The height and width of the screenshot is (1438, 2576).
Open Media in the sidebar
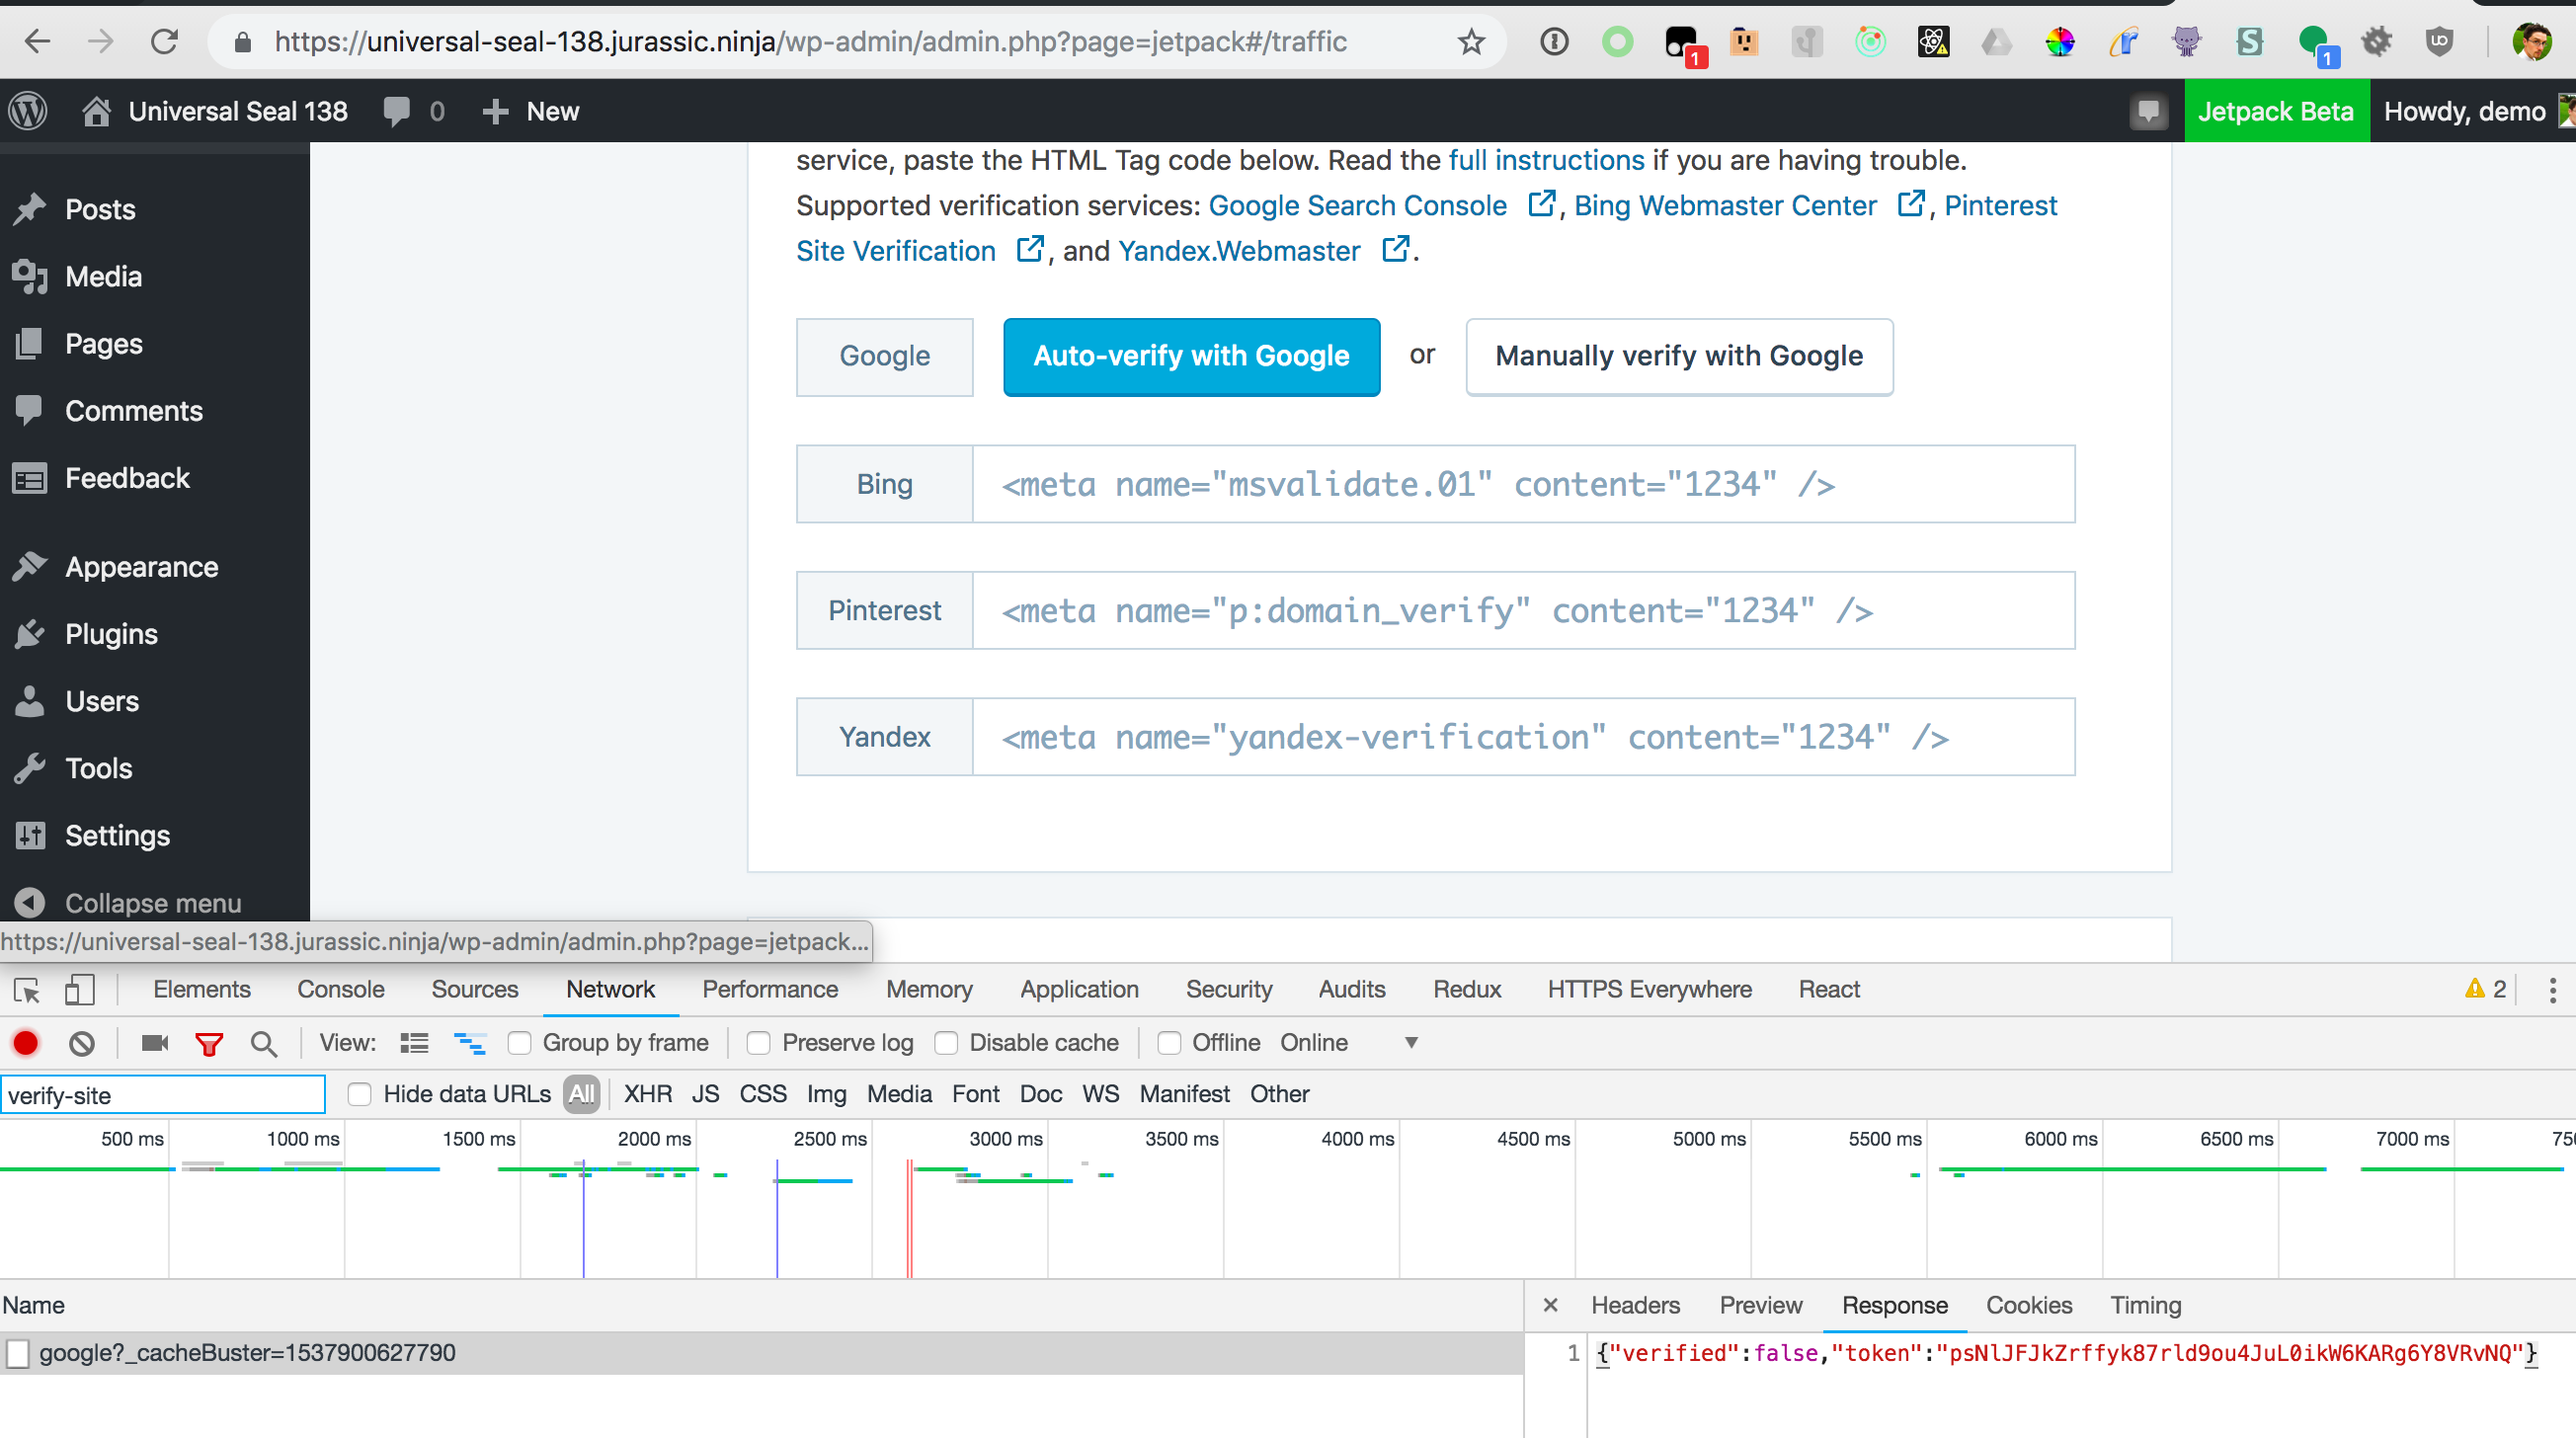103,276
